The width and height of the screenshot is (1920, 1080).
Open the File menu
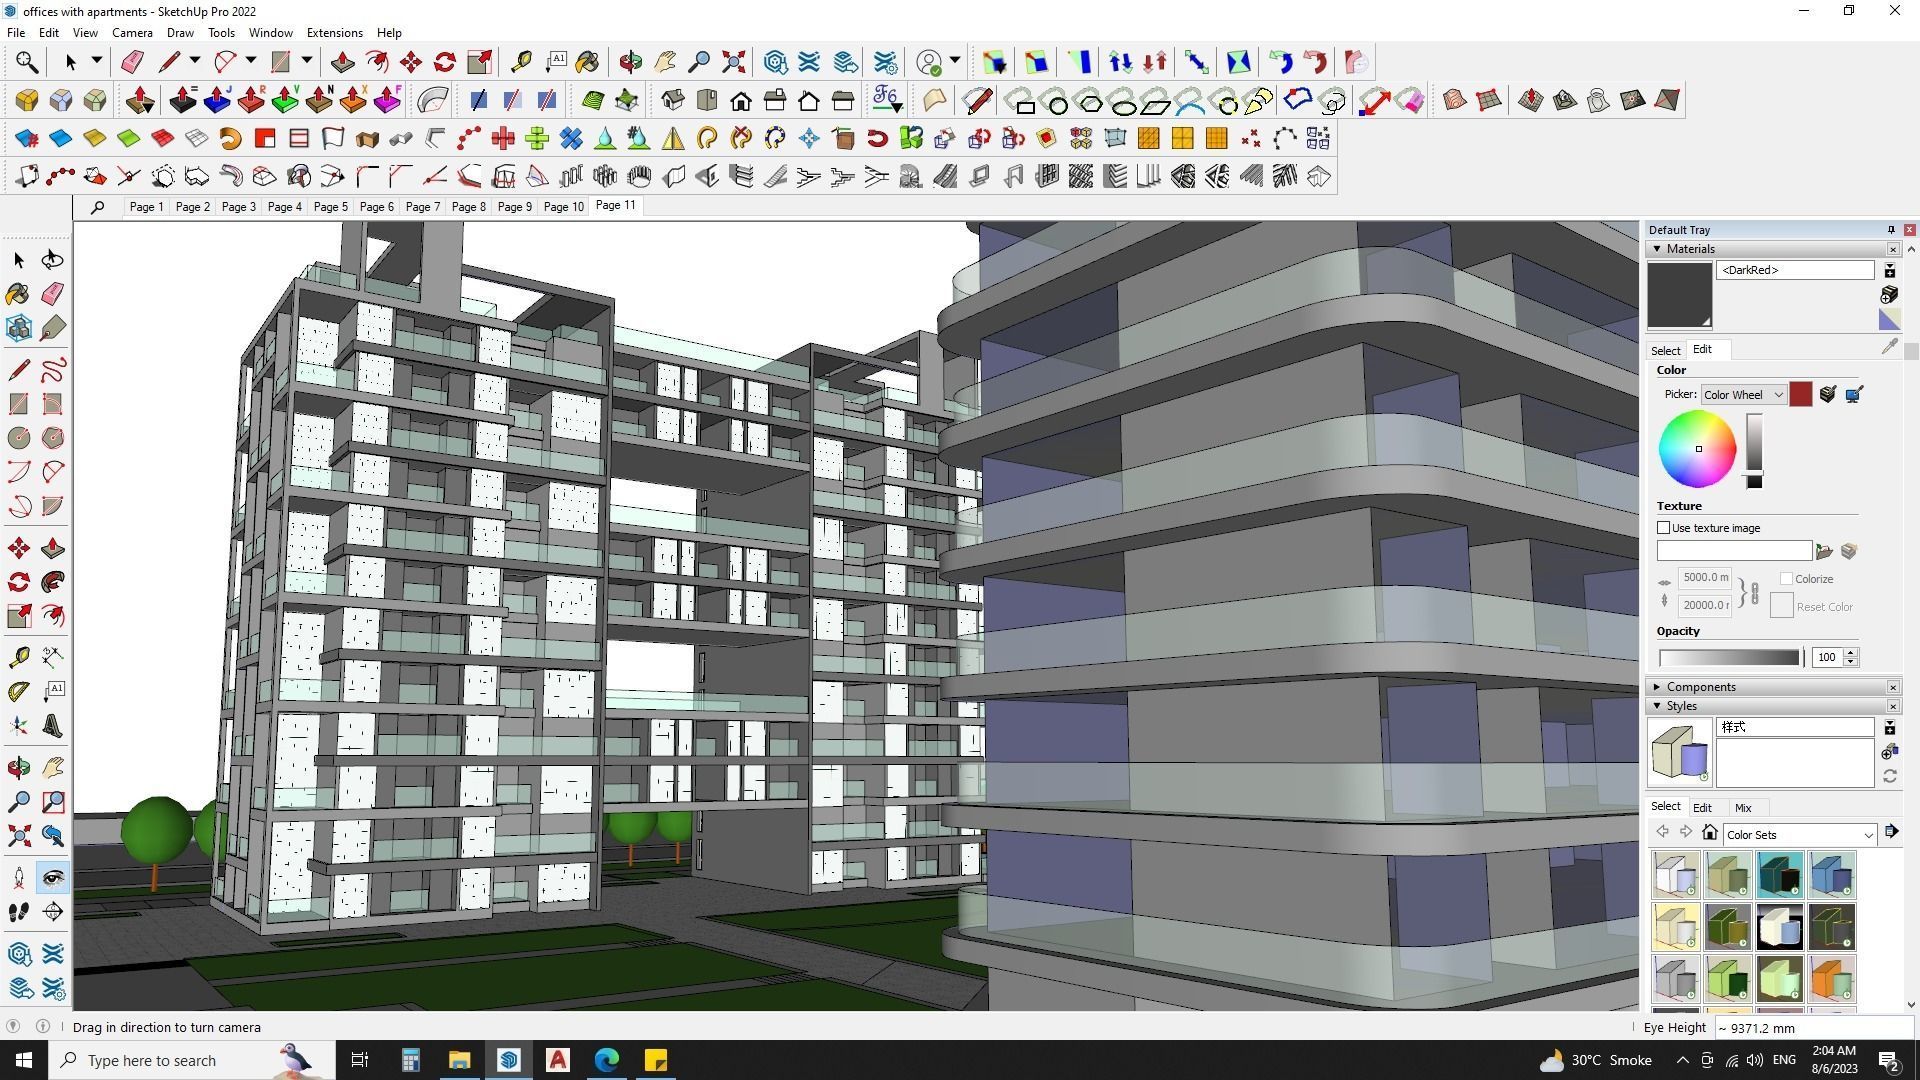pyautogui.click(x=16, y=33)
